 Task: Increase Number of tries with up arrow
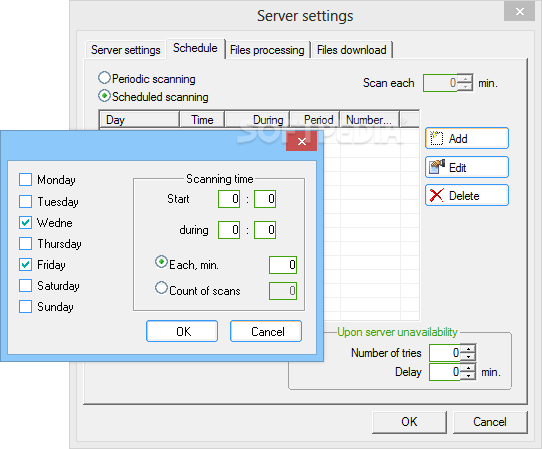tap(468, 349)
